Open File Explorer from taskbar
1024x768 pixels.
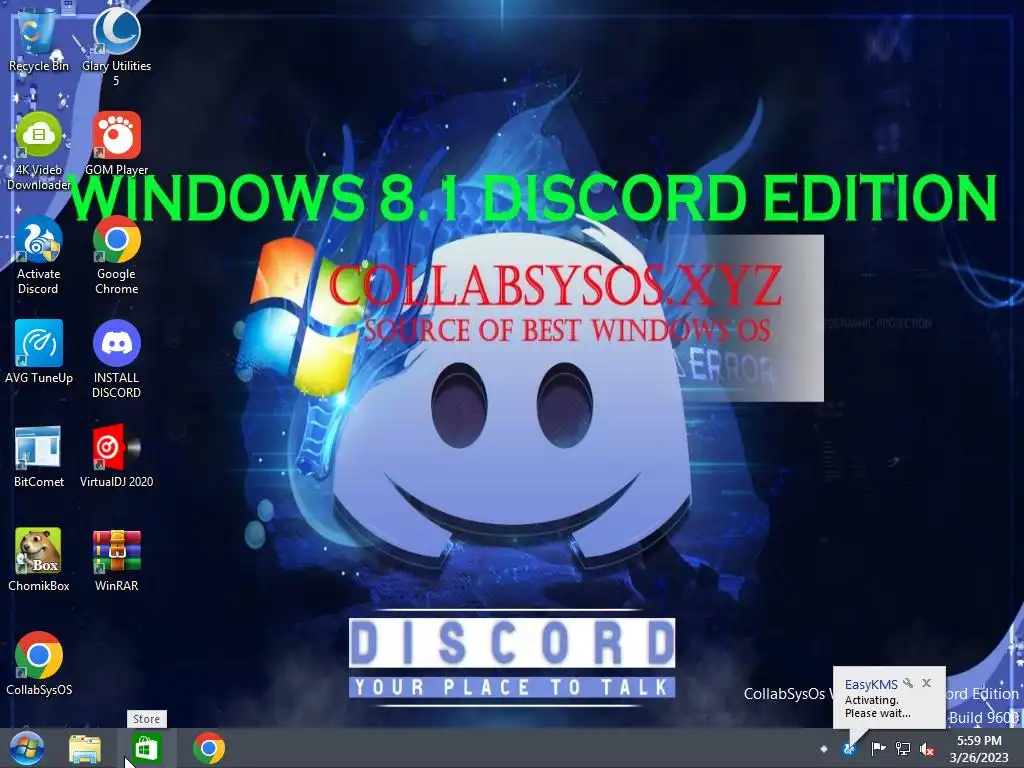pos(85,749)
